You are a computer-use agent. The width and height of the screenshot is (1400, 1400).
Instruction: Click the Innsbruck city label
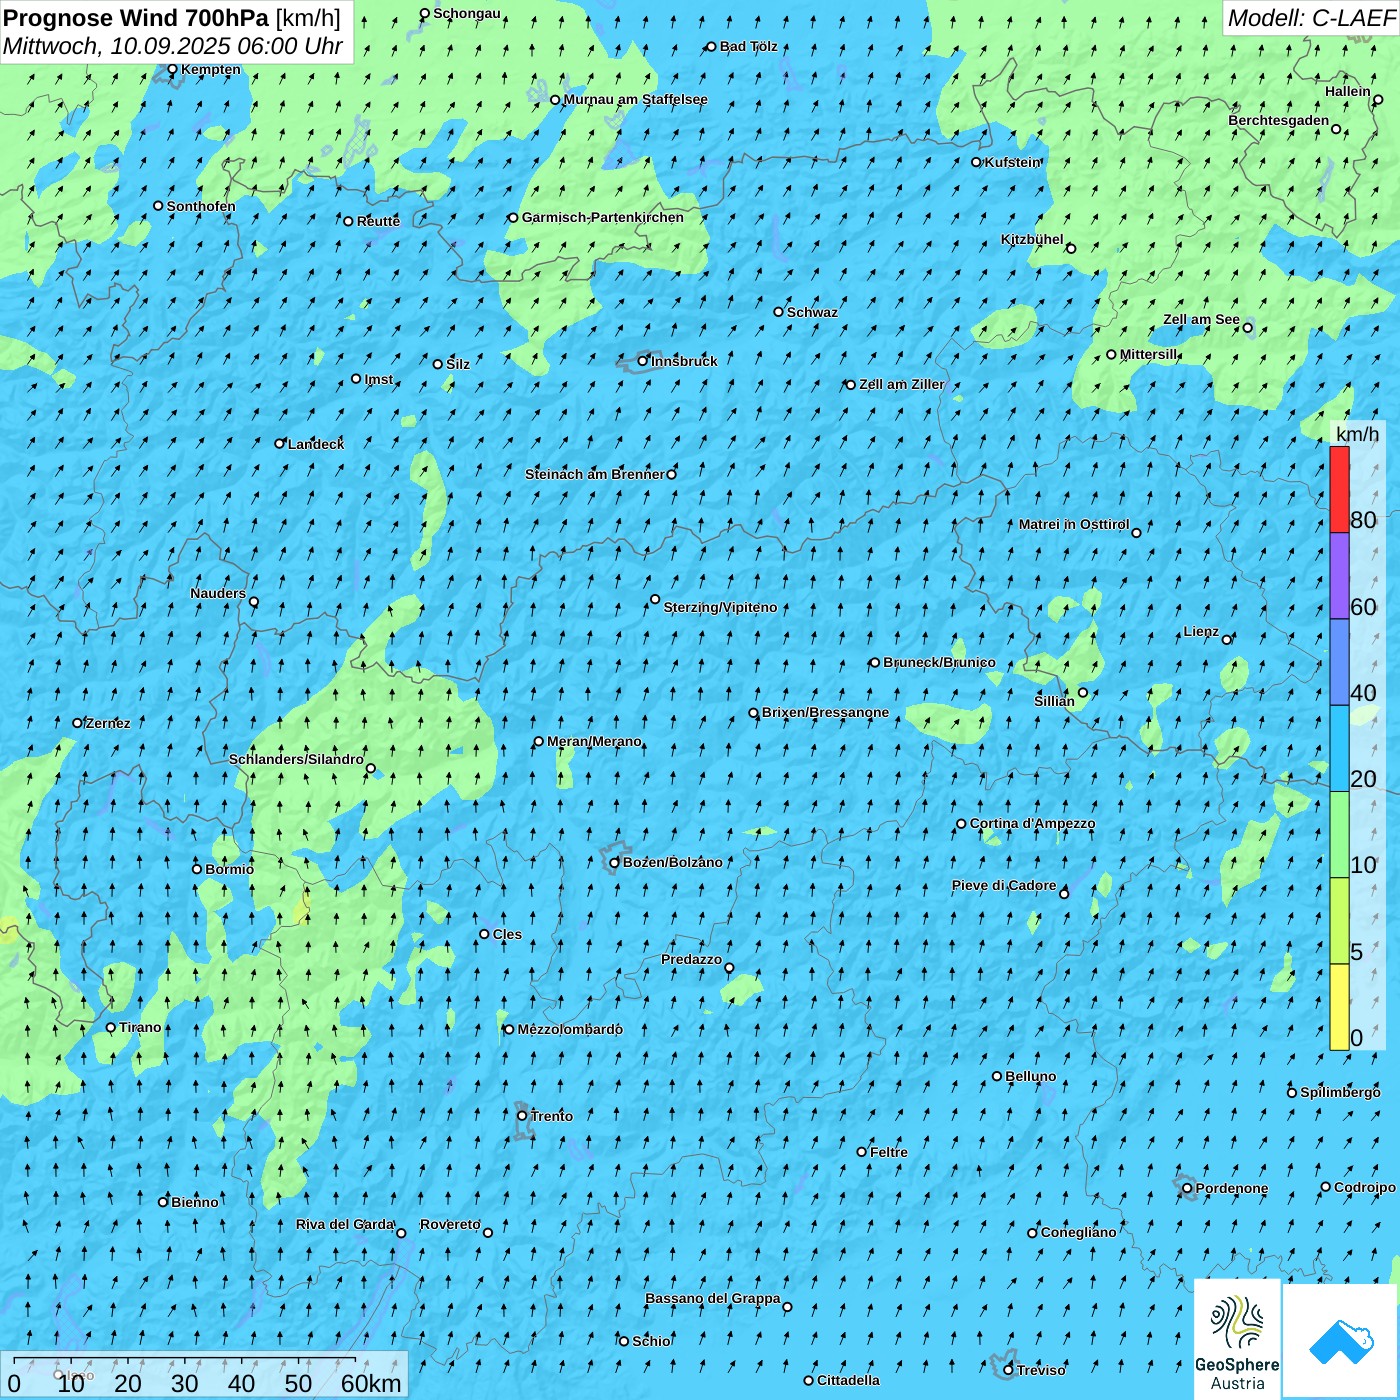pos(684,361)
